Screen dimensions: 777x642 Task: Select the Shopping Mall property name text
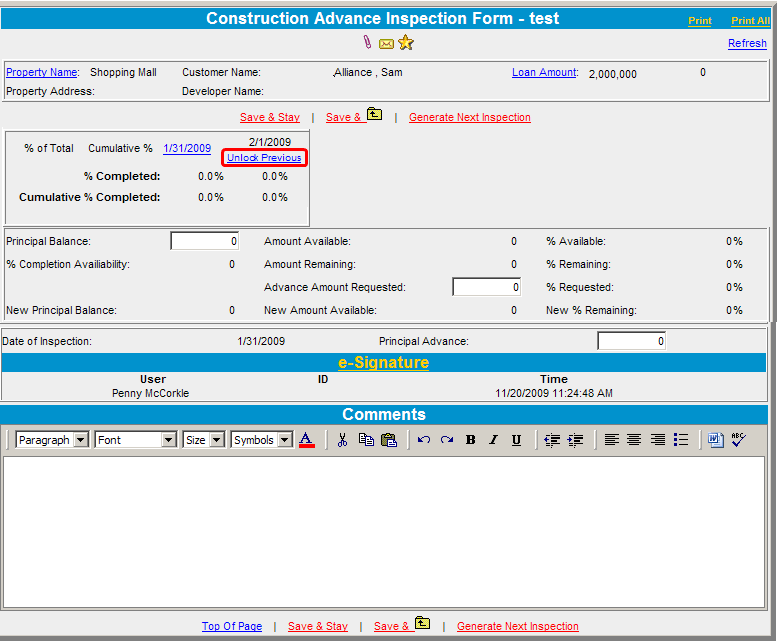tap(123, 72)
